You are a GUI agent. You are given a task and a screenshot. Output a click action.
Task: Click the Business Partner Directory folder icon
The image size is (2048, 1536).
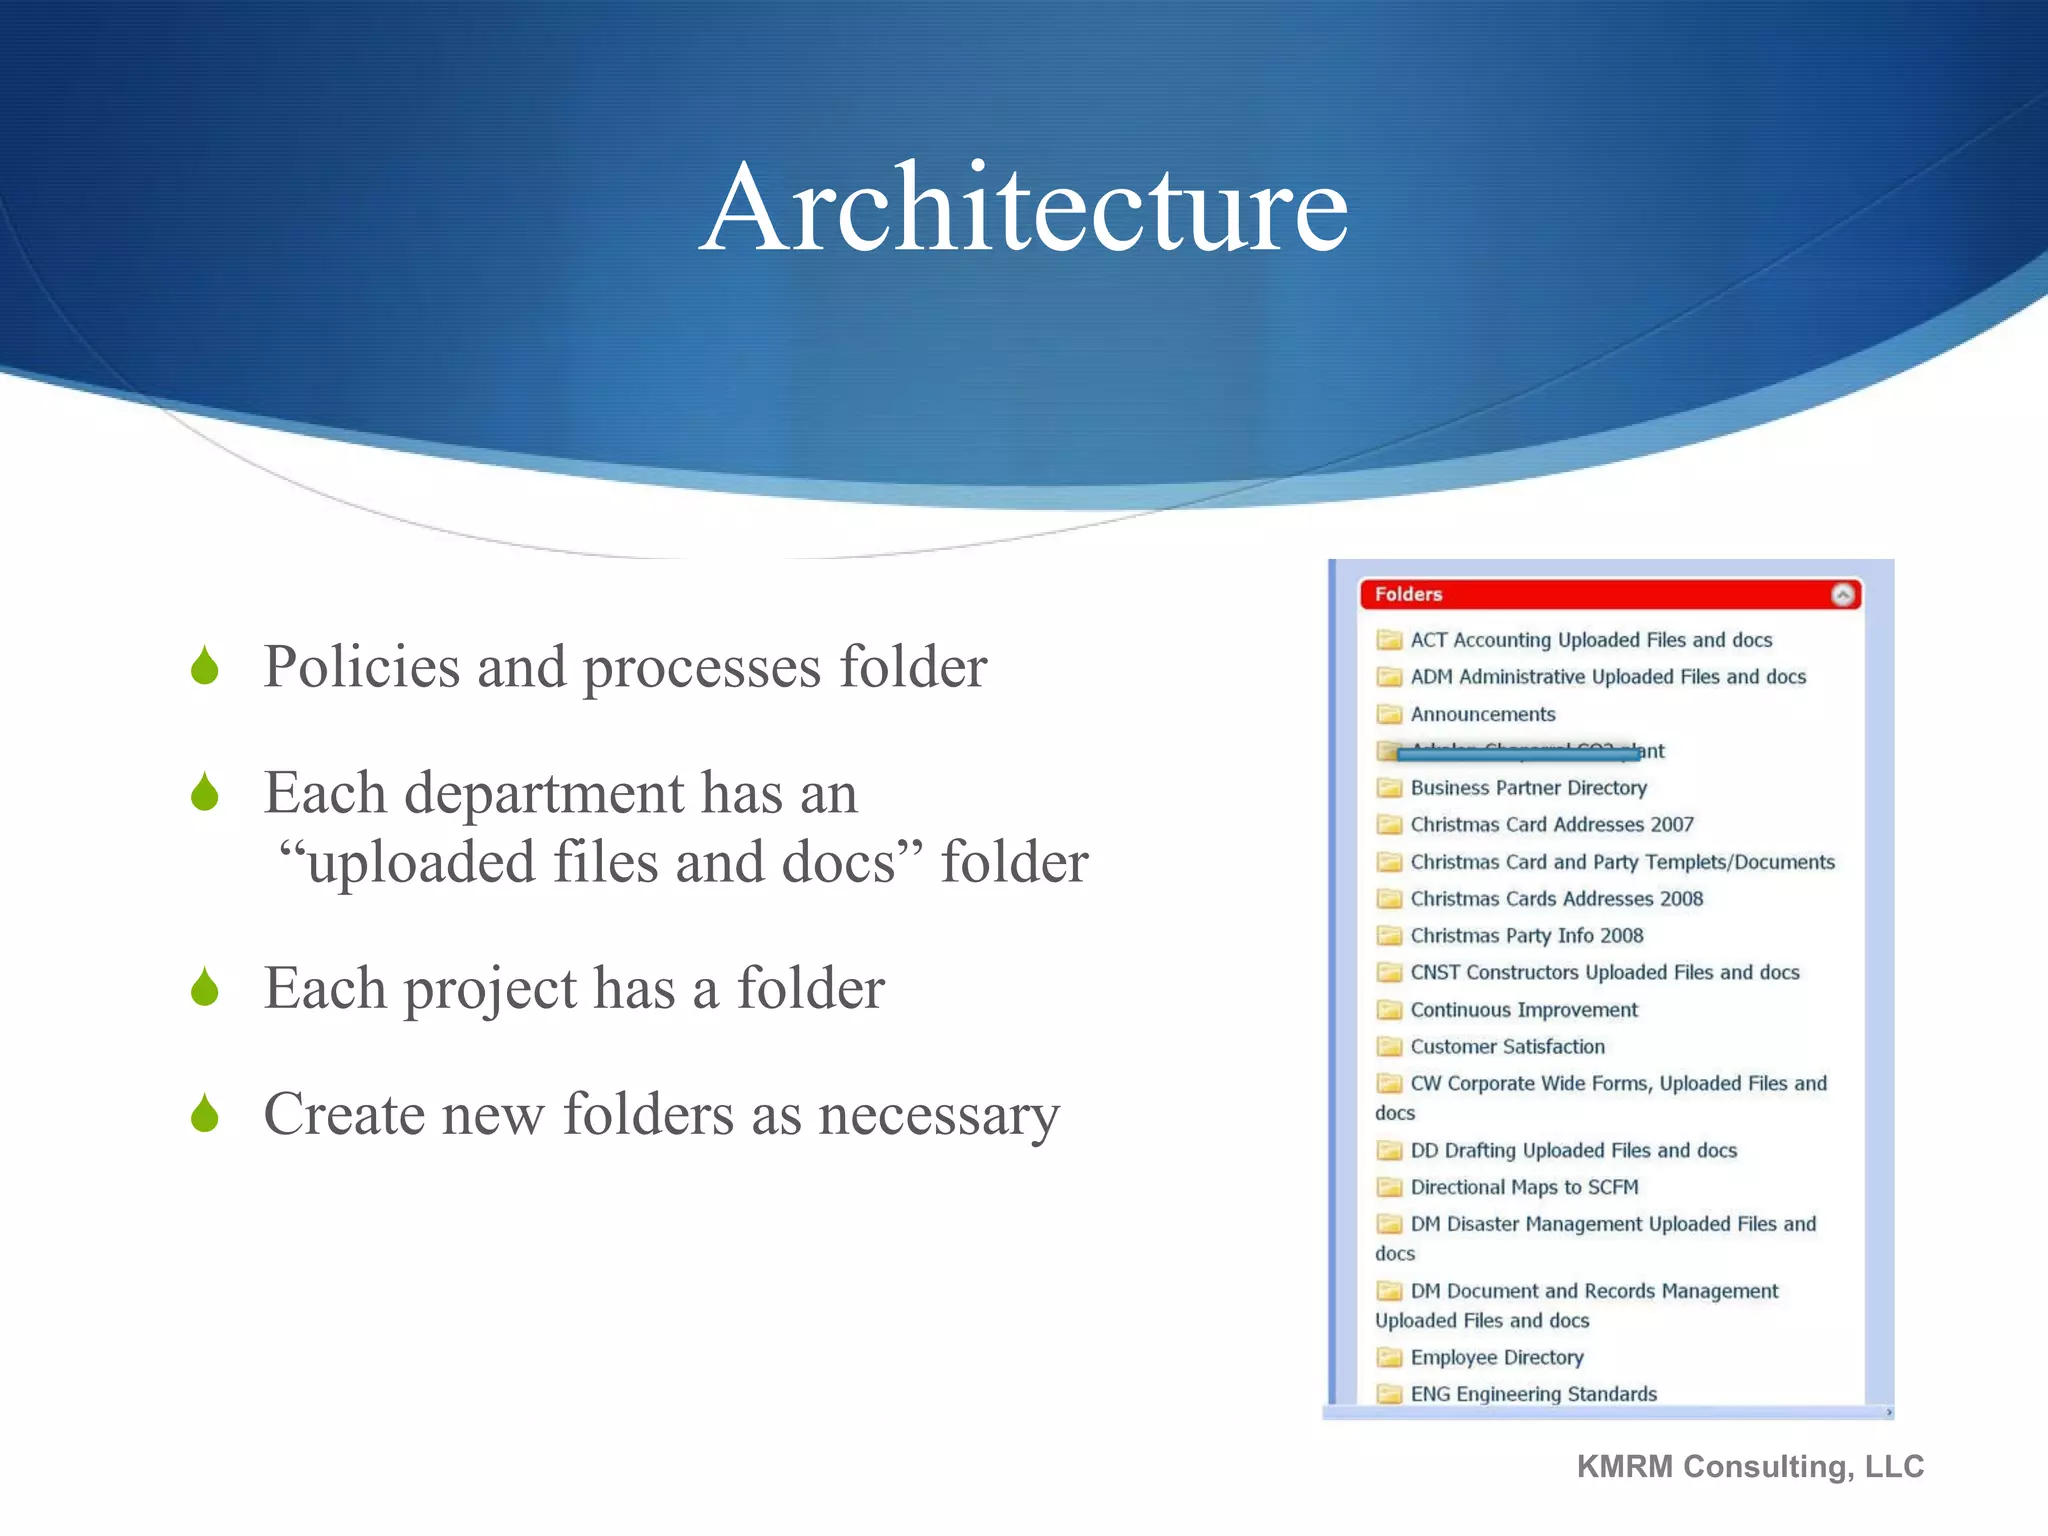[x=1389, y=787]
